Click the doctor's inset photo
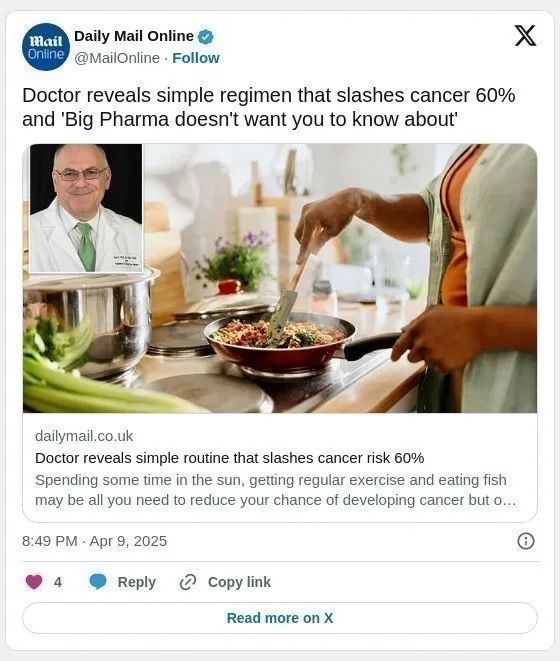Screen dimensions: 560x661 pyautogui.click(x=86, y=208)
